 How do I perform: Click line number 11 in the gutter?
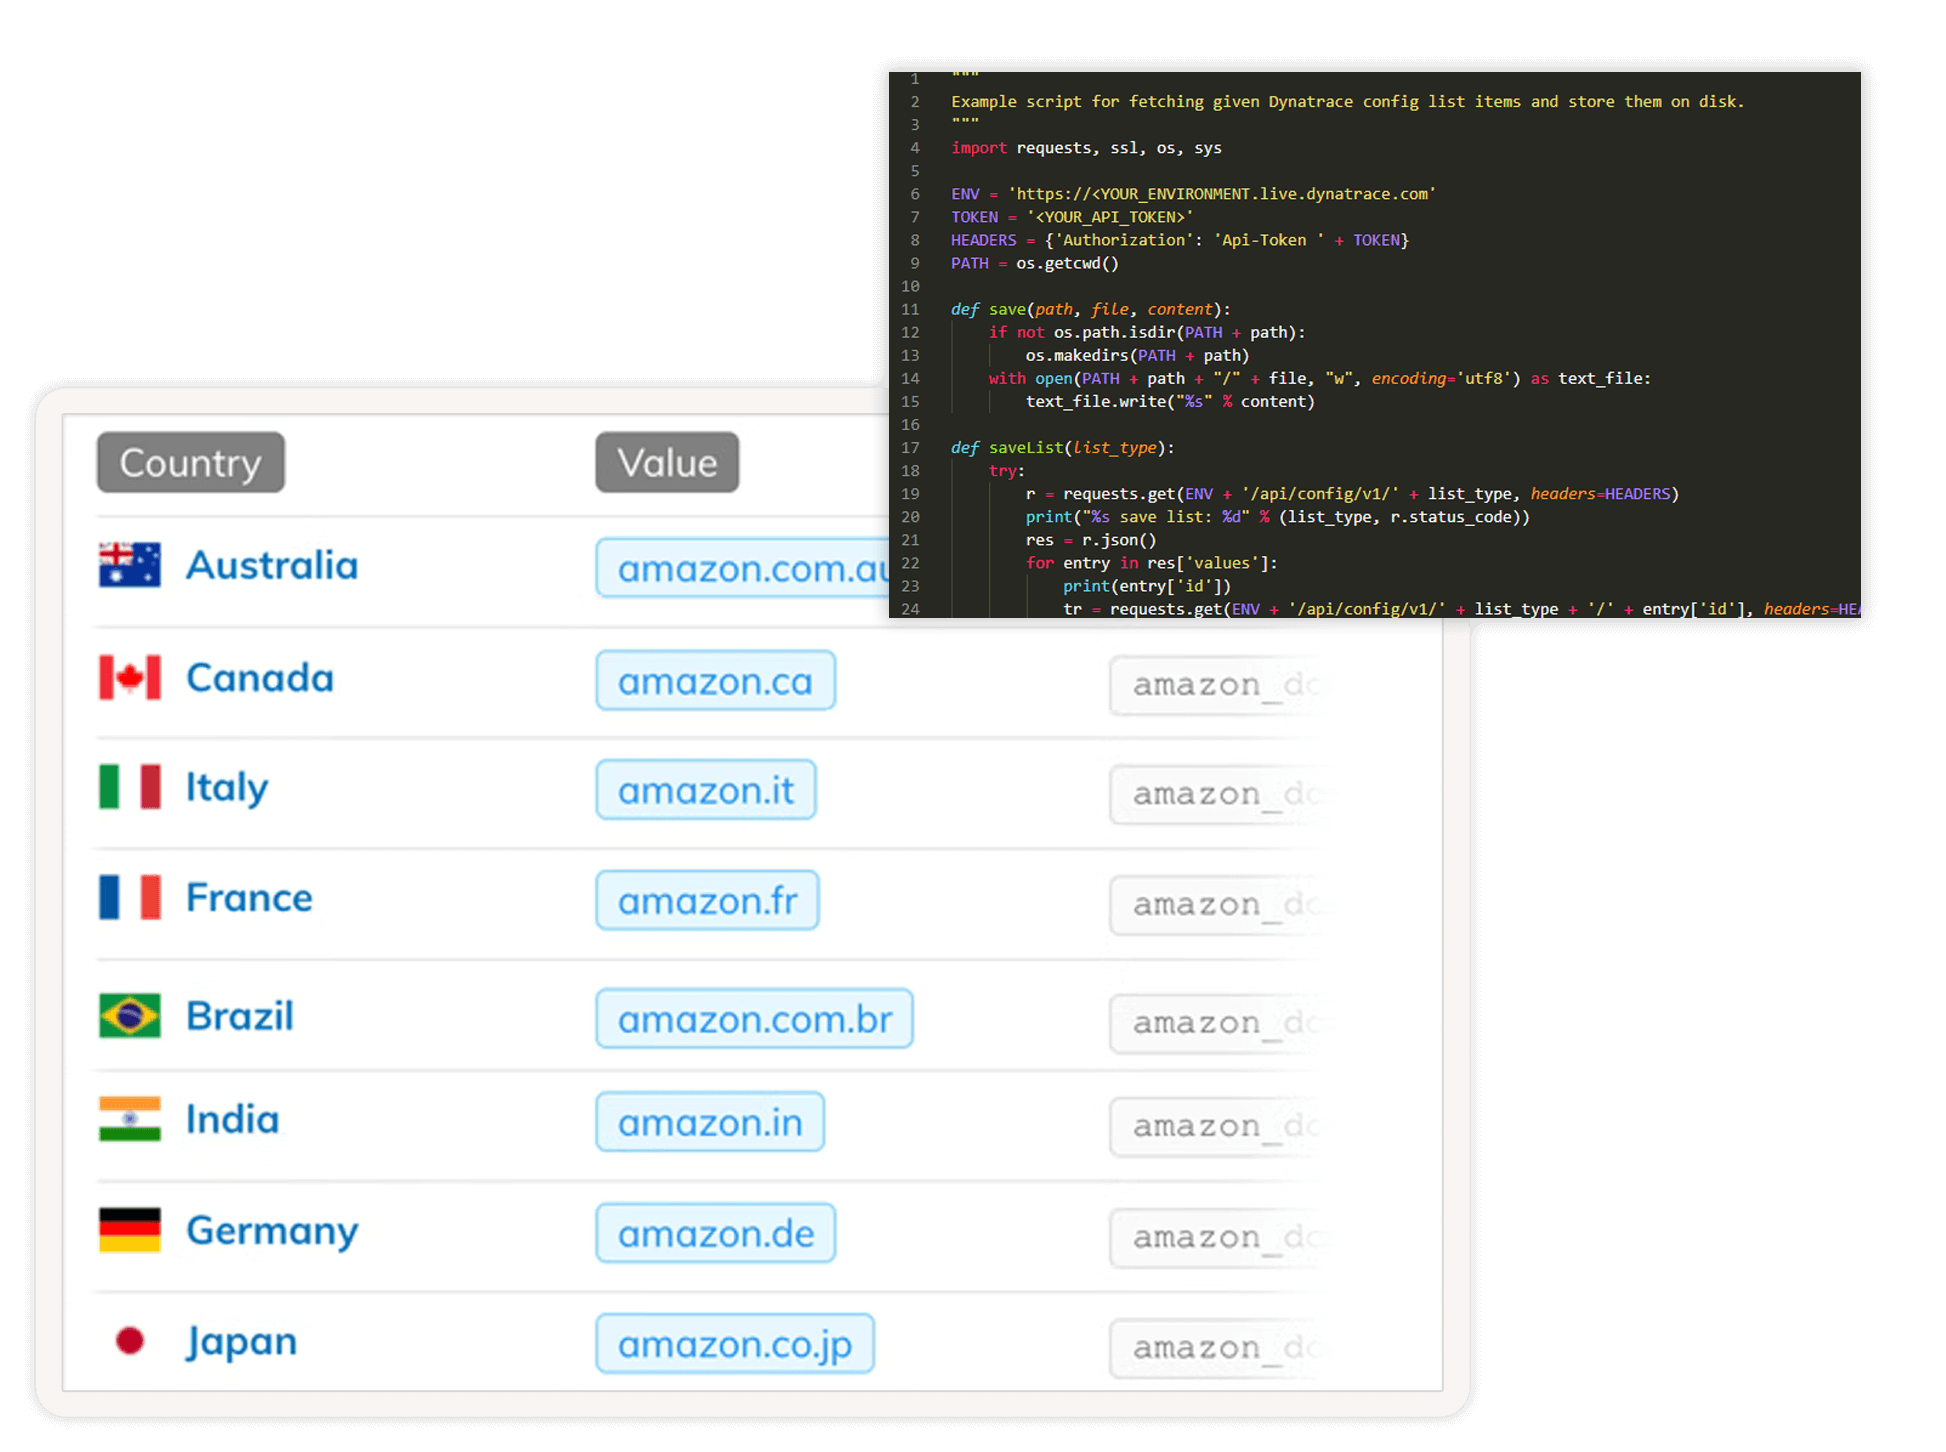[x=910, y=309]
